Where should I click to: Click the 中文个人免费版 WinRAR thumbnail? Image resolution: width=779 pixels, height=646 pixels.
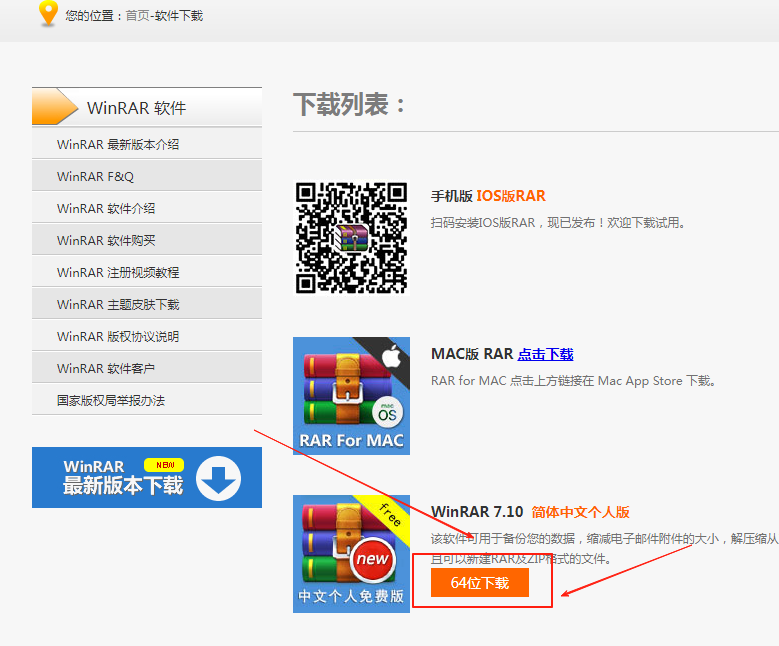(x=351, y=554)
